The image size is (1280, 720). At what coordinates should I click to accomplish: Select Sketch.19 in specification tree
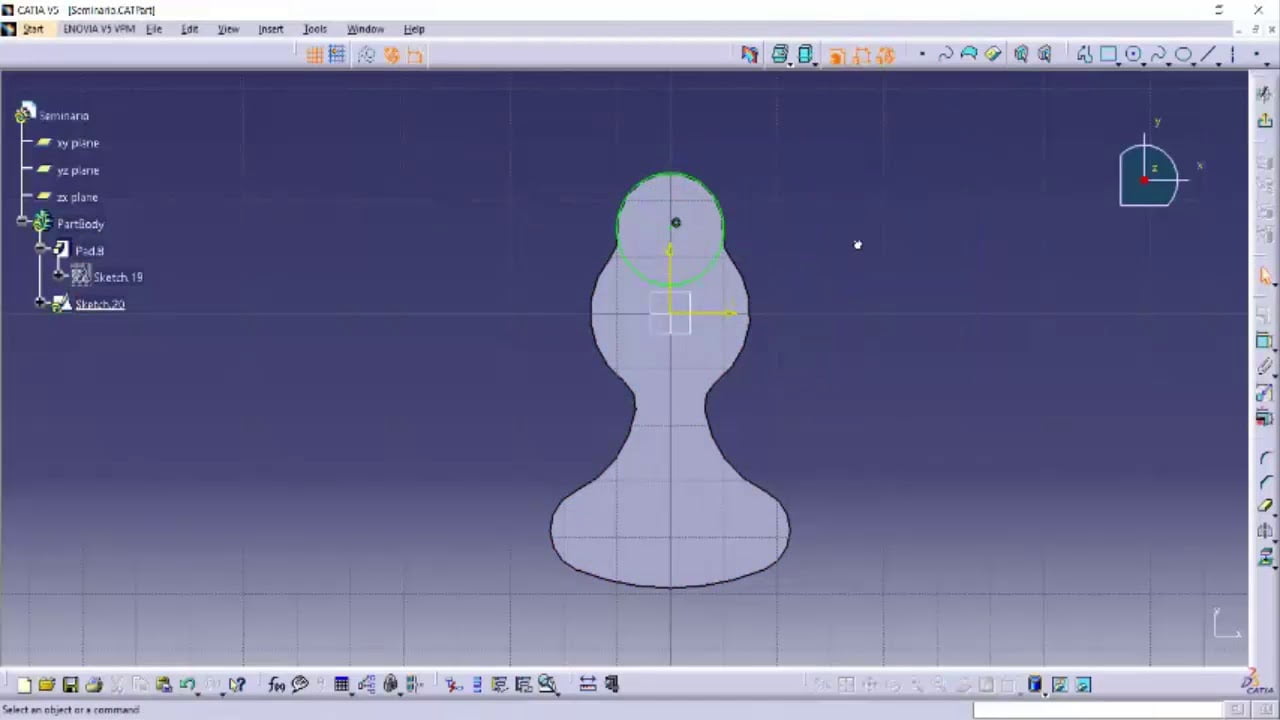(x=118, y=277)
